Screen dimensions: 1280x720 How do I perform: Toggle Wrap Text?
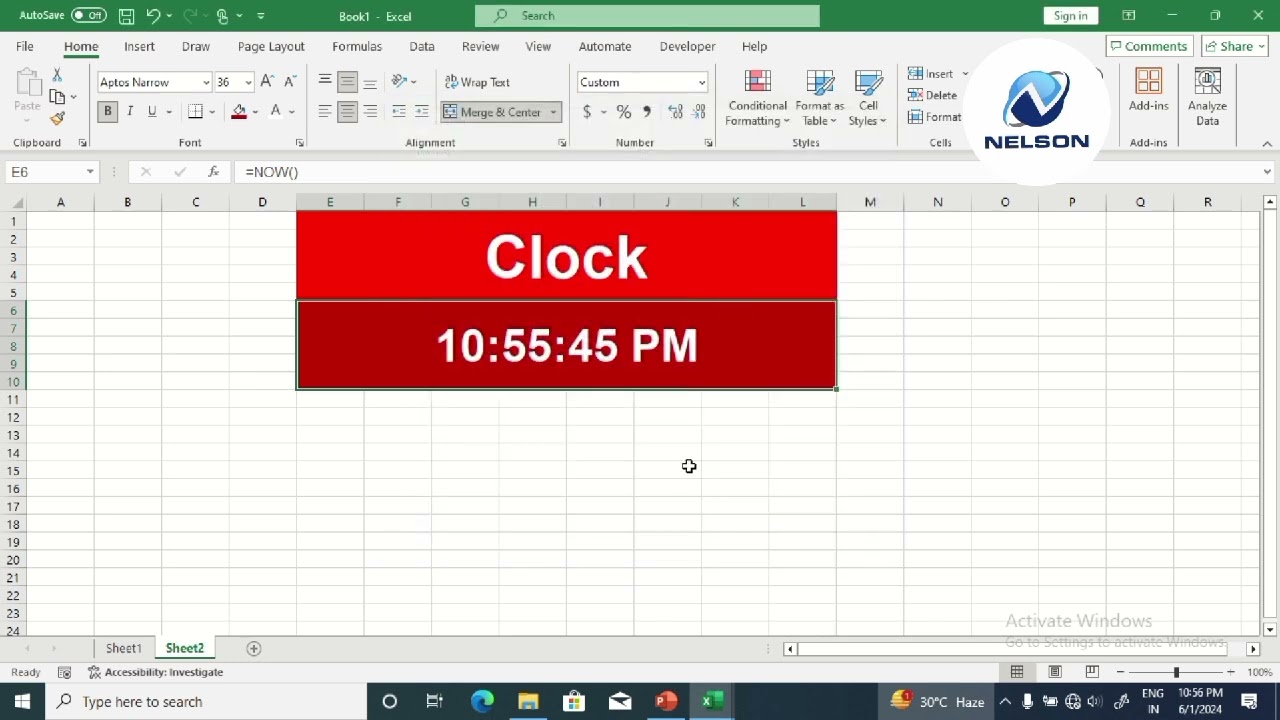coord(477,82)
